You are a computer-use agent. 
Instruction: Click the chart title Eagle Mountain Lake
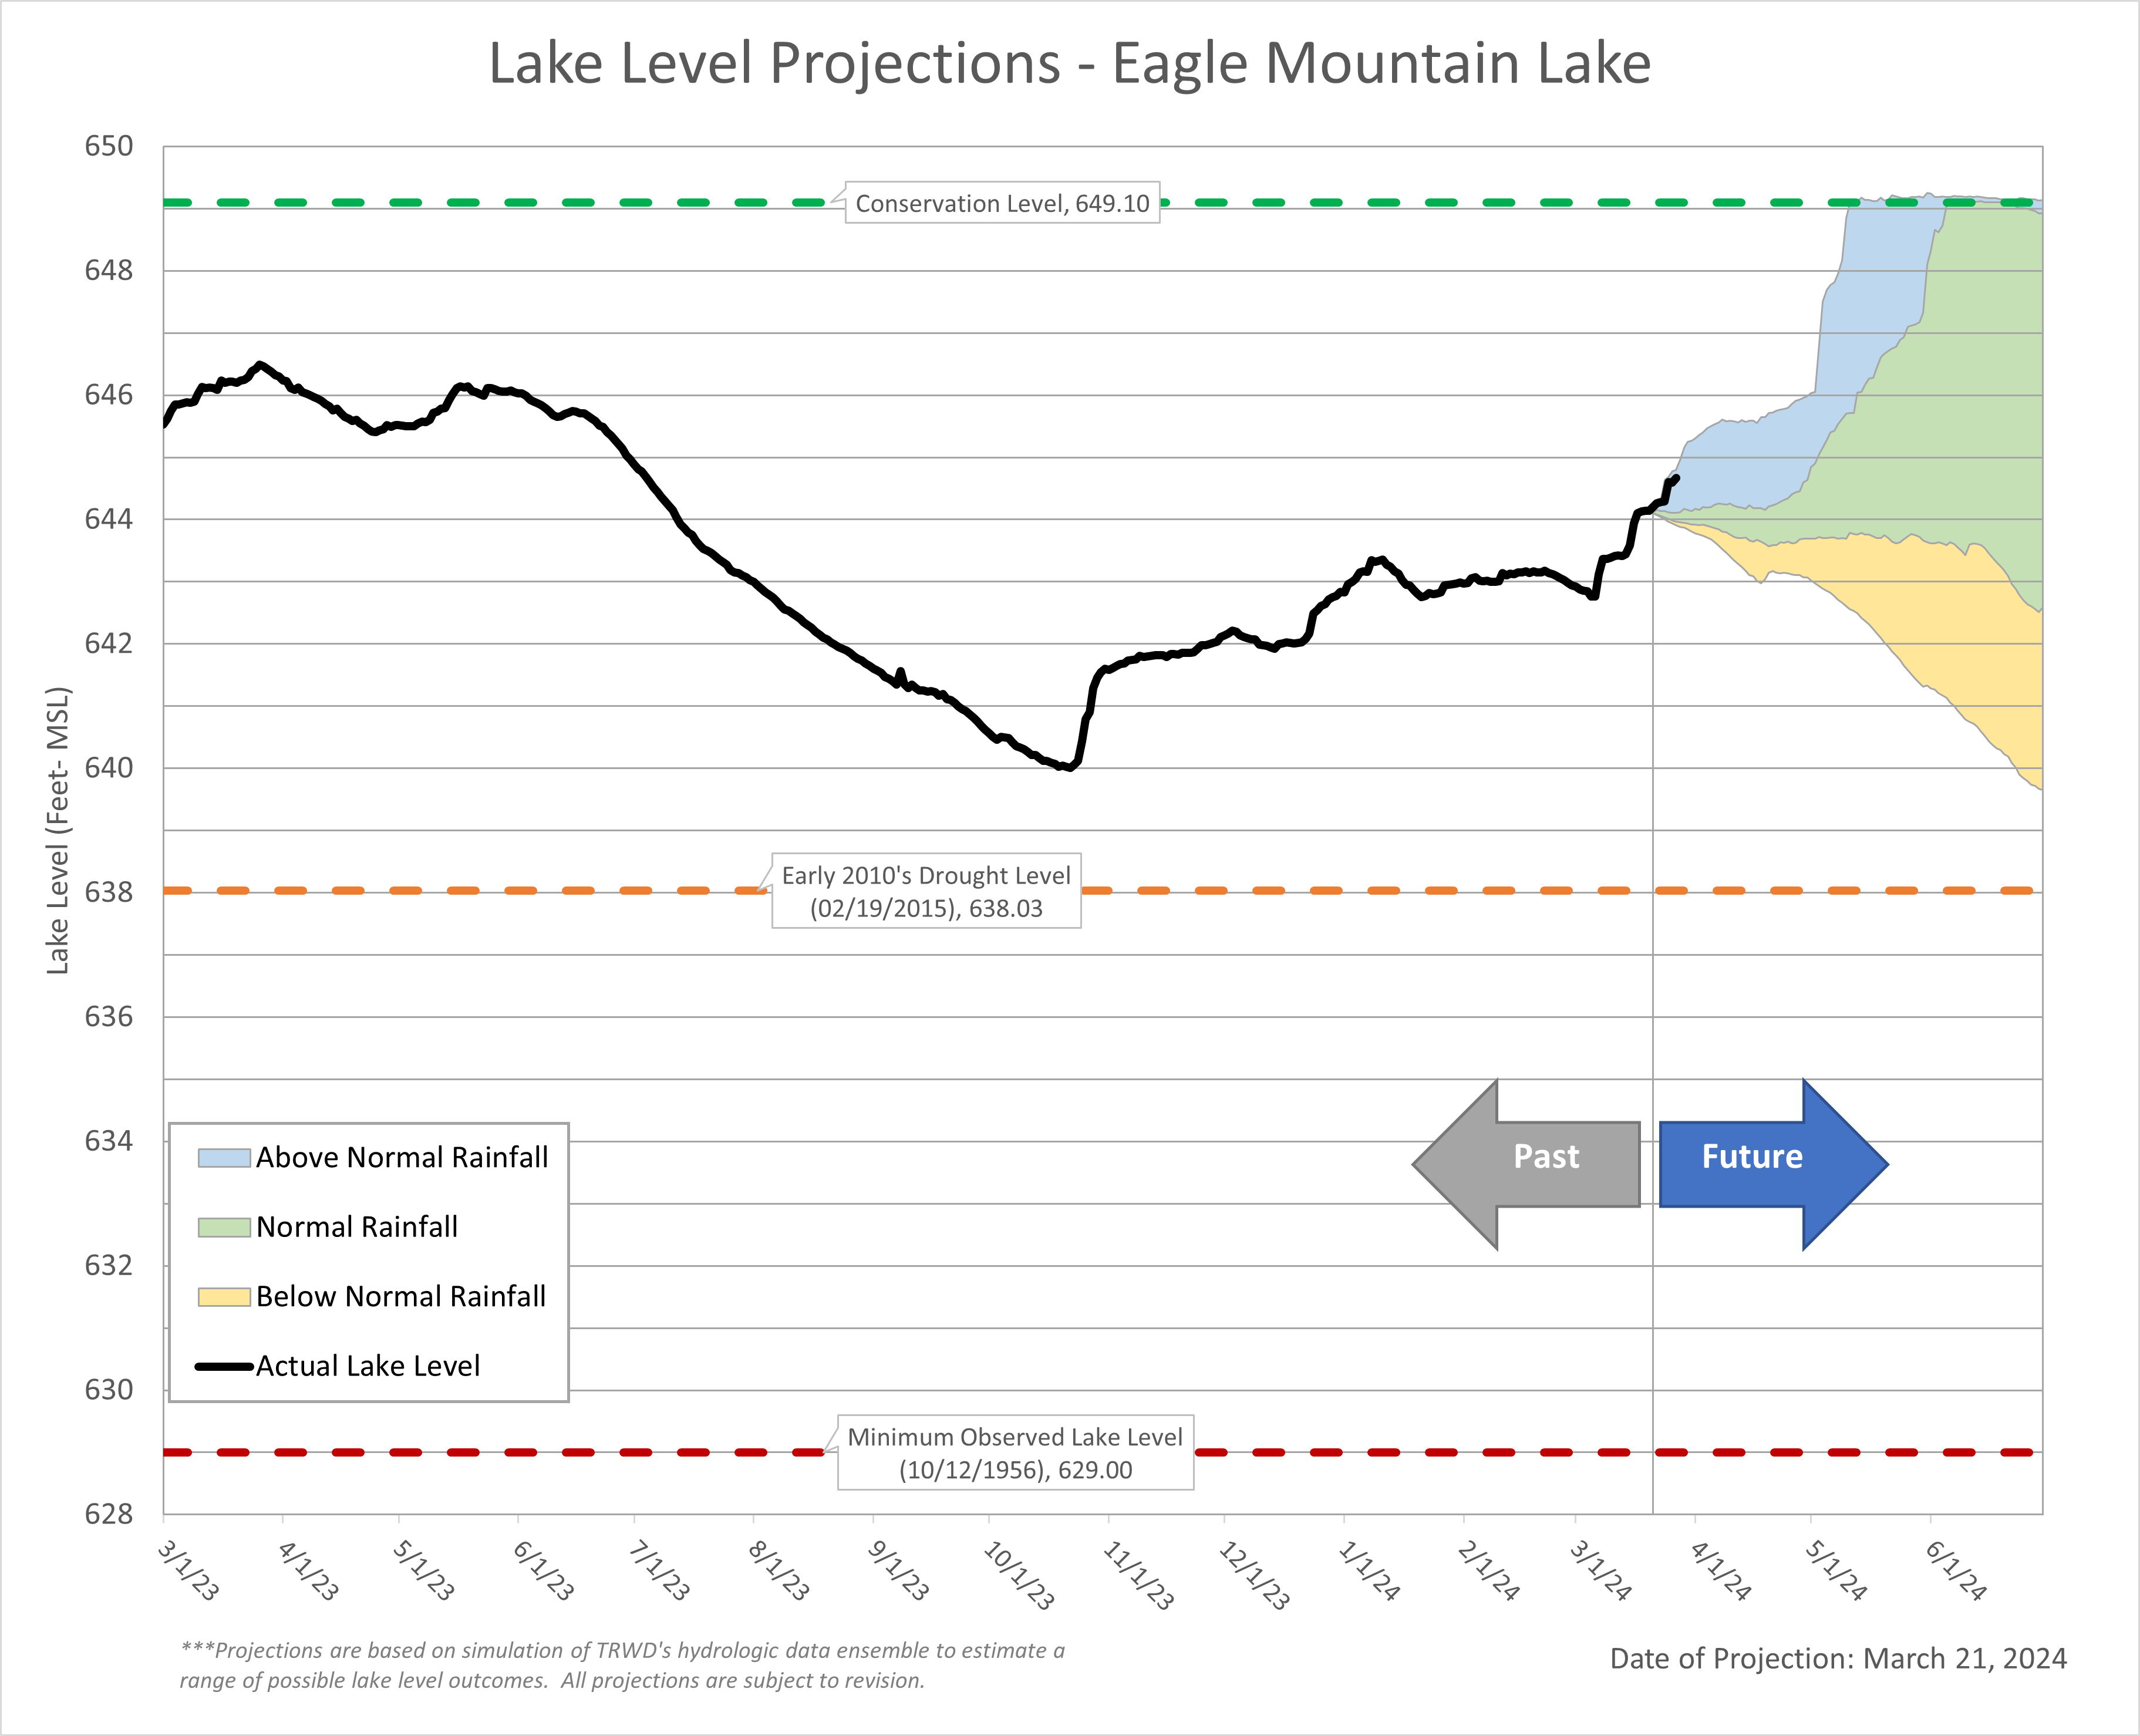1069,63
